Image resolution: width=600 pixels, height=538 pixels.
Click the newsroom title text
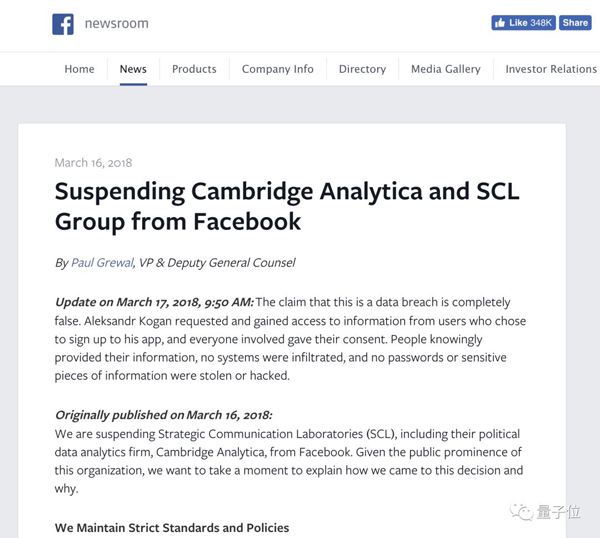pos(116,24)
